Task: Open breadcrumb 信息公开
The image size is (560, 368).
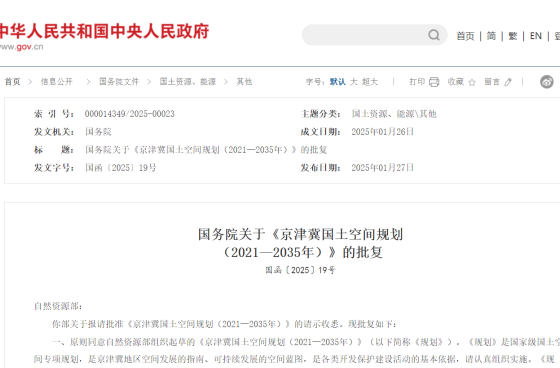Action: click(x=56, y=82)
